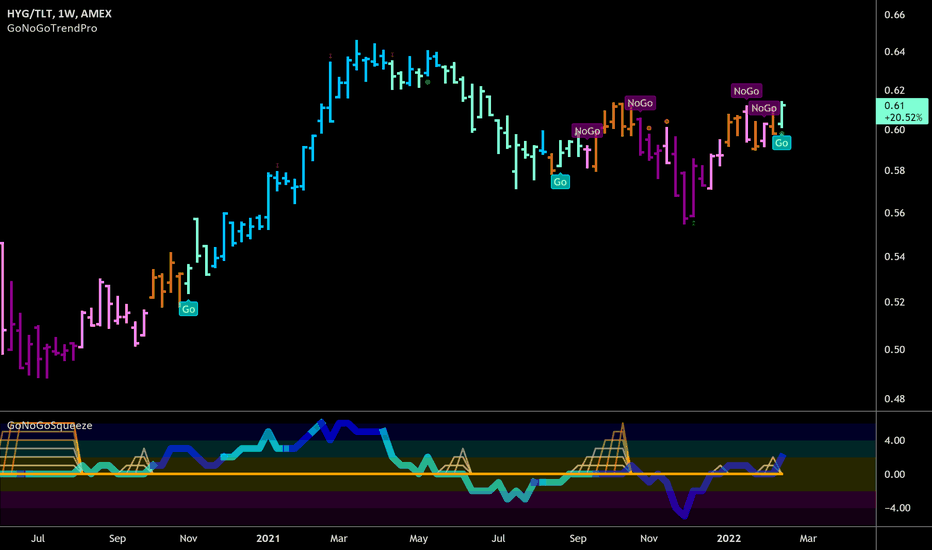932x550 pixels.
Task: Click the NoGo label near Oct 2021
Action: [640, 103]
